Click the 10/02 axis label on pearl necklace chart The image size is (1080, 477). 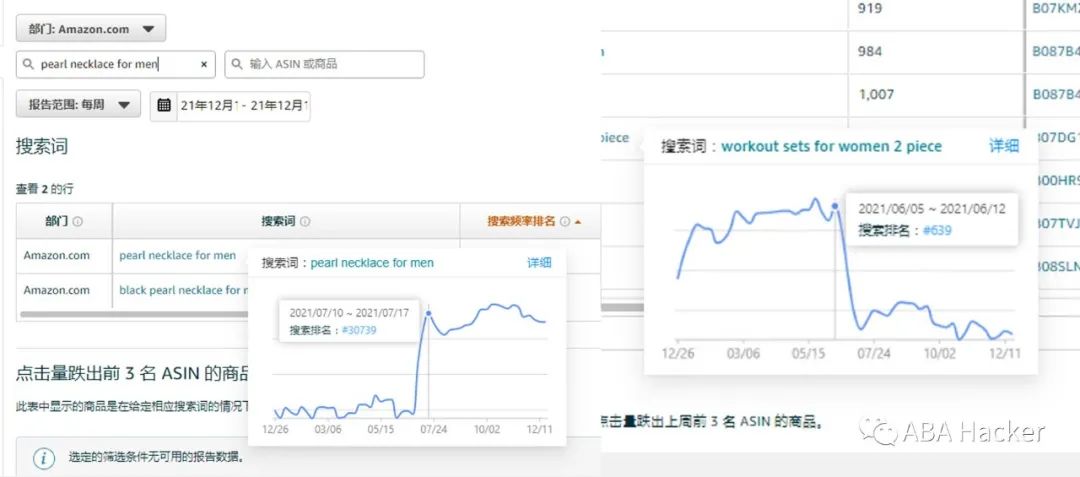tap(486, 429)
